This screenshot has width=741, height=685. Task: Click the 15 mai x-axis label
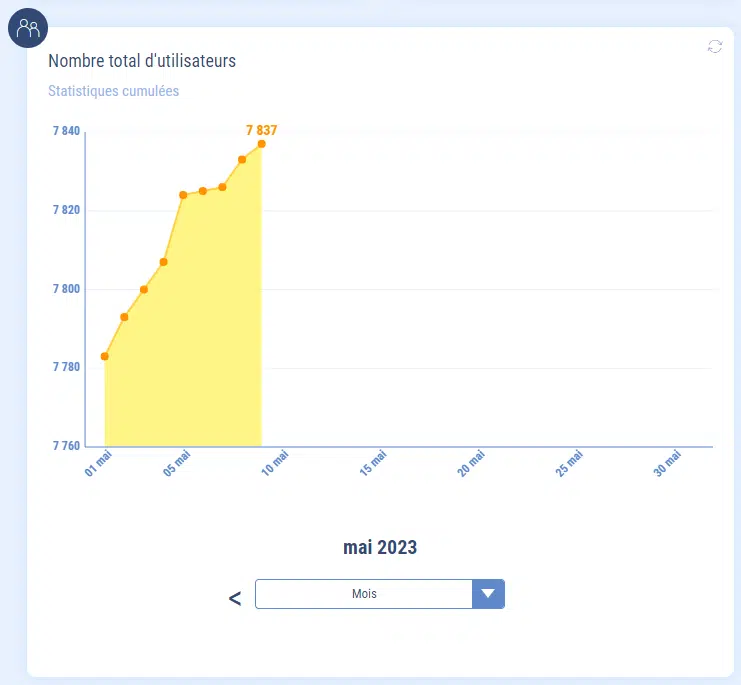[371, 463]
